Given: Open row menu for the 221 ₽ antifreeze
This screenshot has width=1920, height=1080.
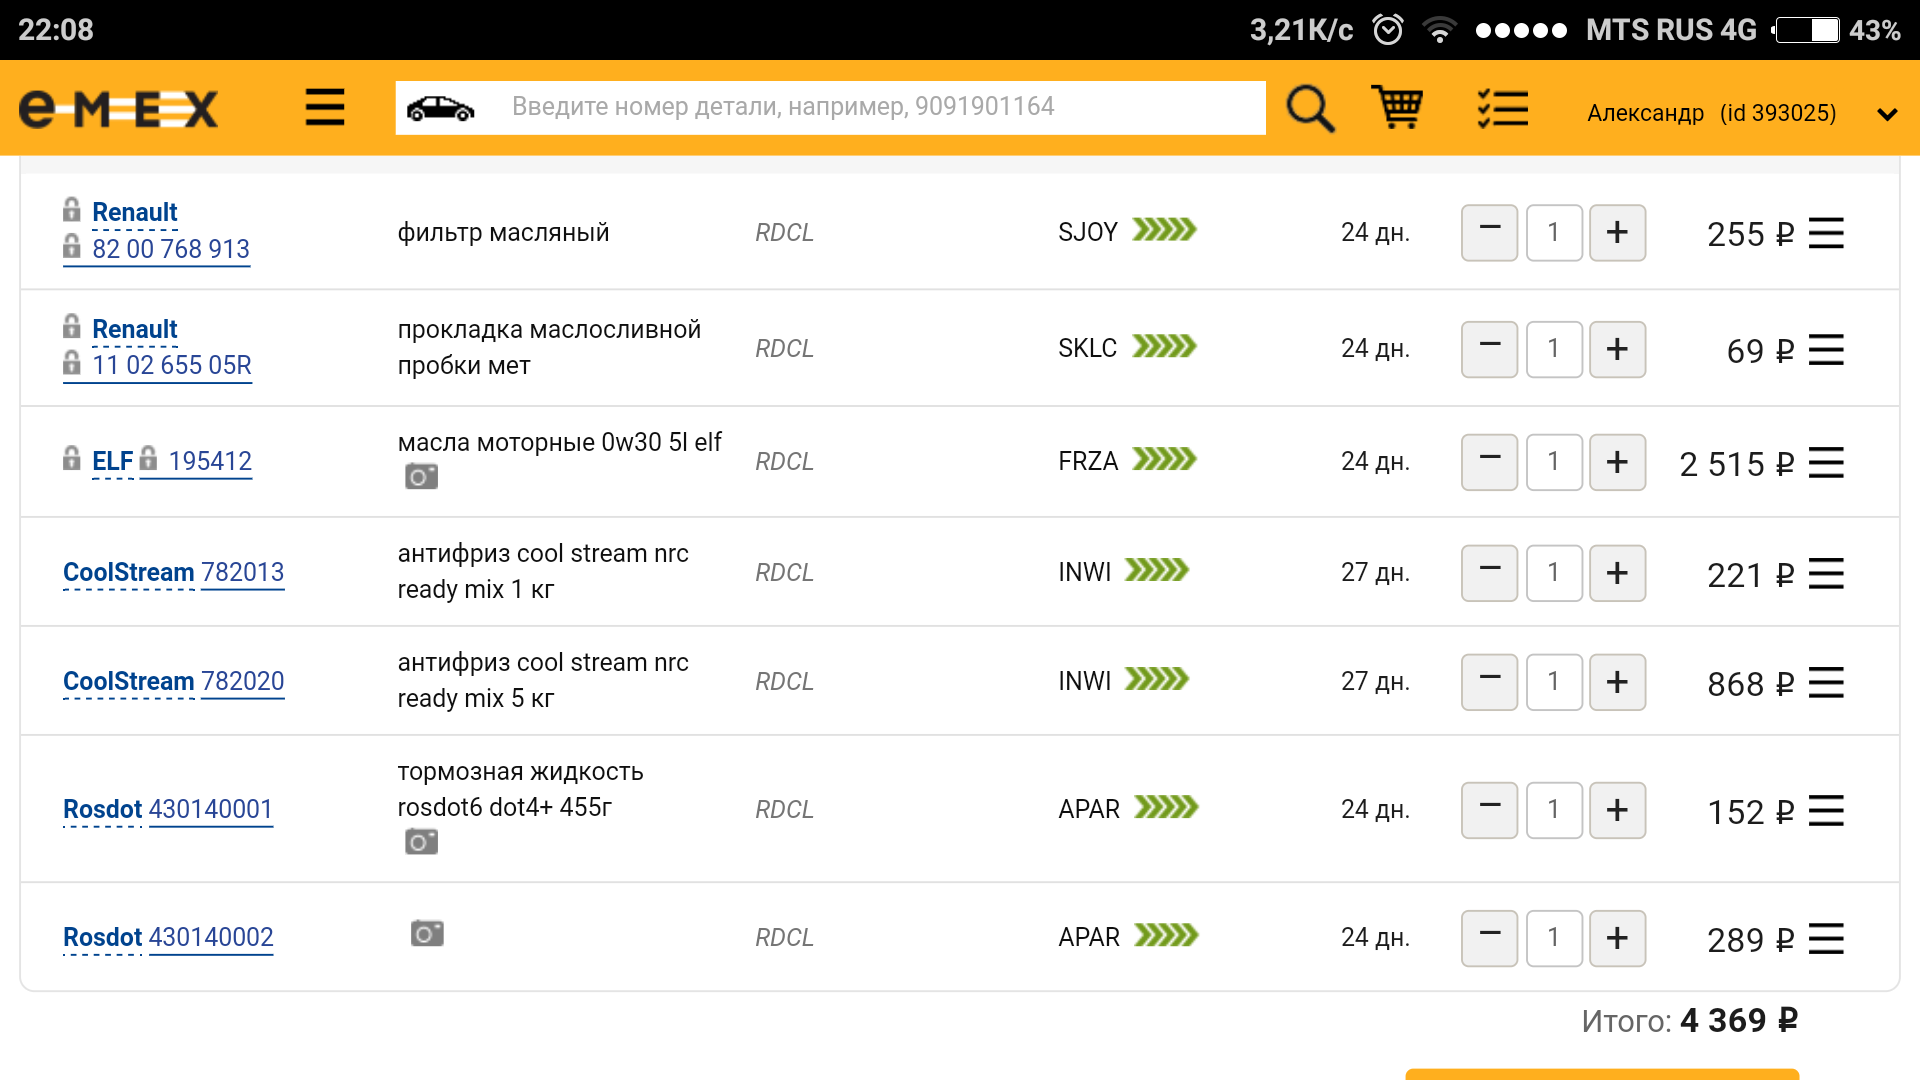Looking at the screenshot, I should pos(1826,574).
